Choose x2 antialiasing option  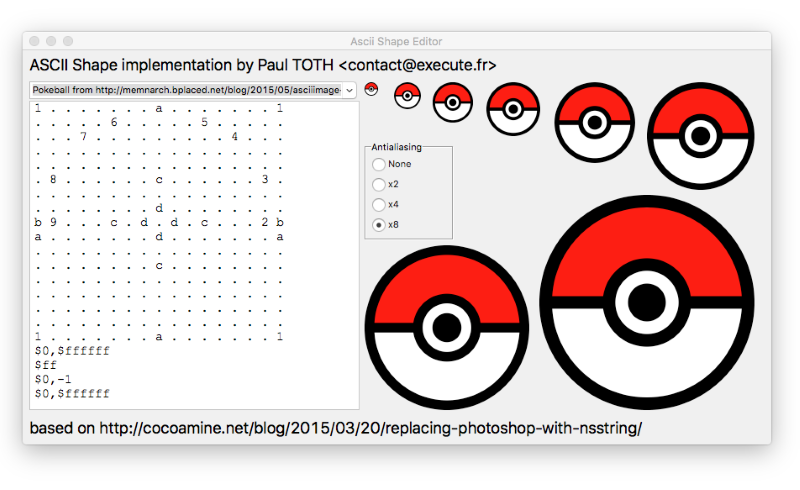pos(379,184)
